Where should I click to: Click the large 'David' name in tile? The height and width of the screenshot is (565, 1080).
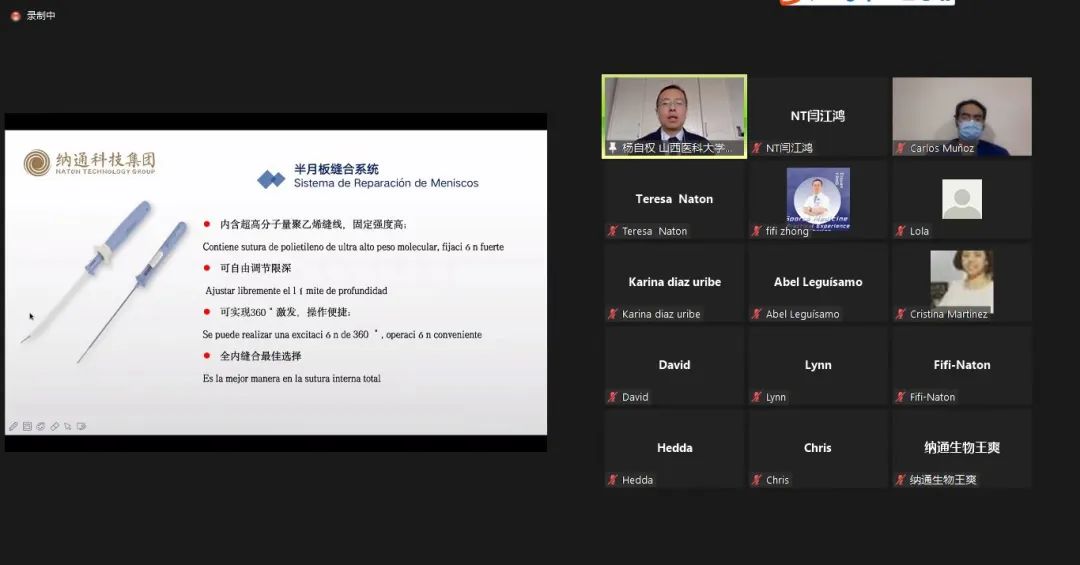[x=674, y=365]
